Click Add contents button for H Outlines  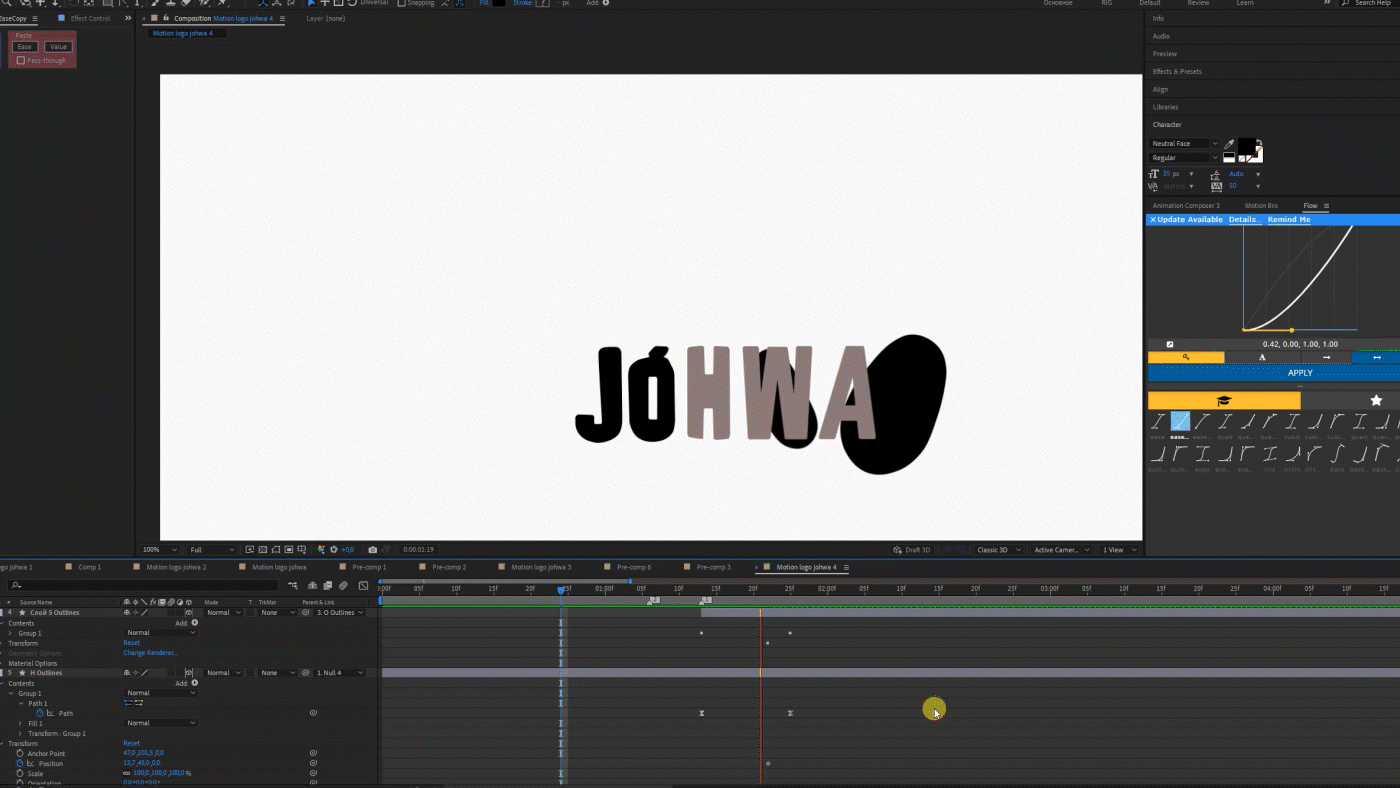(195, 683)
